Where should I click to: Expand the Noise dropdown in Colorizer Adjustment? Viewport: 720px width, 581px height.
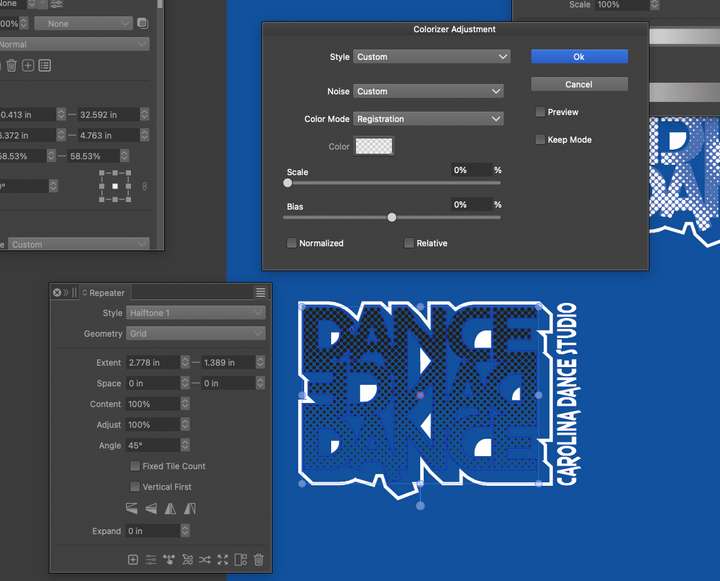(428, 91)
